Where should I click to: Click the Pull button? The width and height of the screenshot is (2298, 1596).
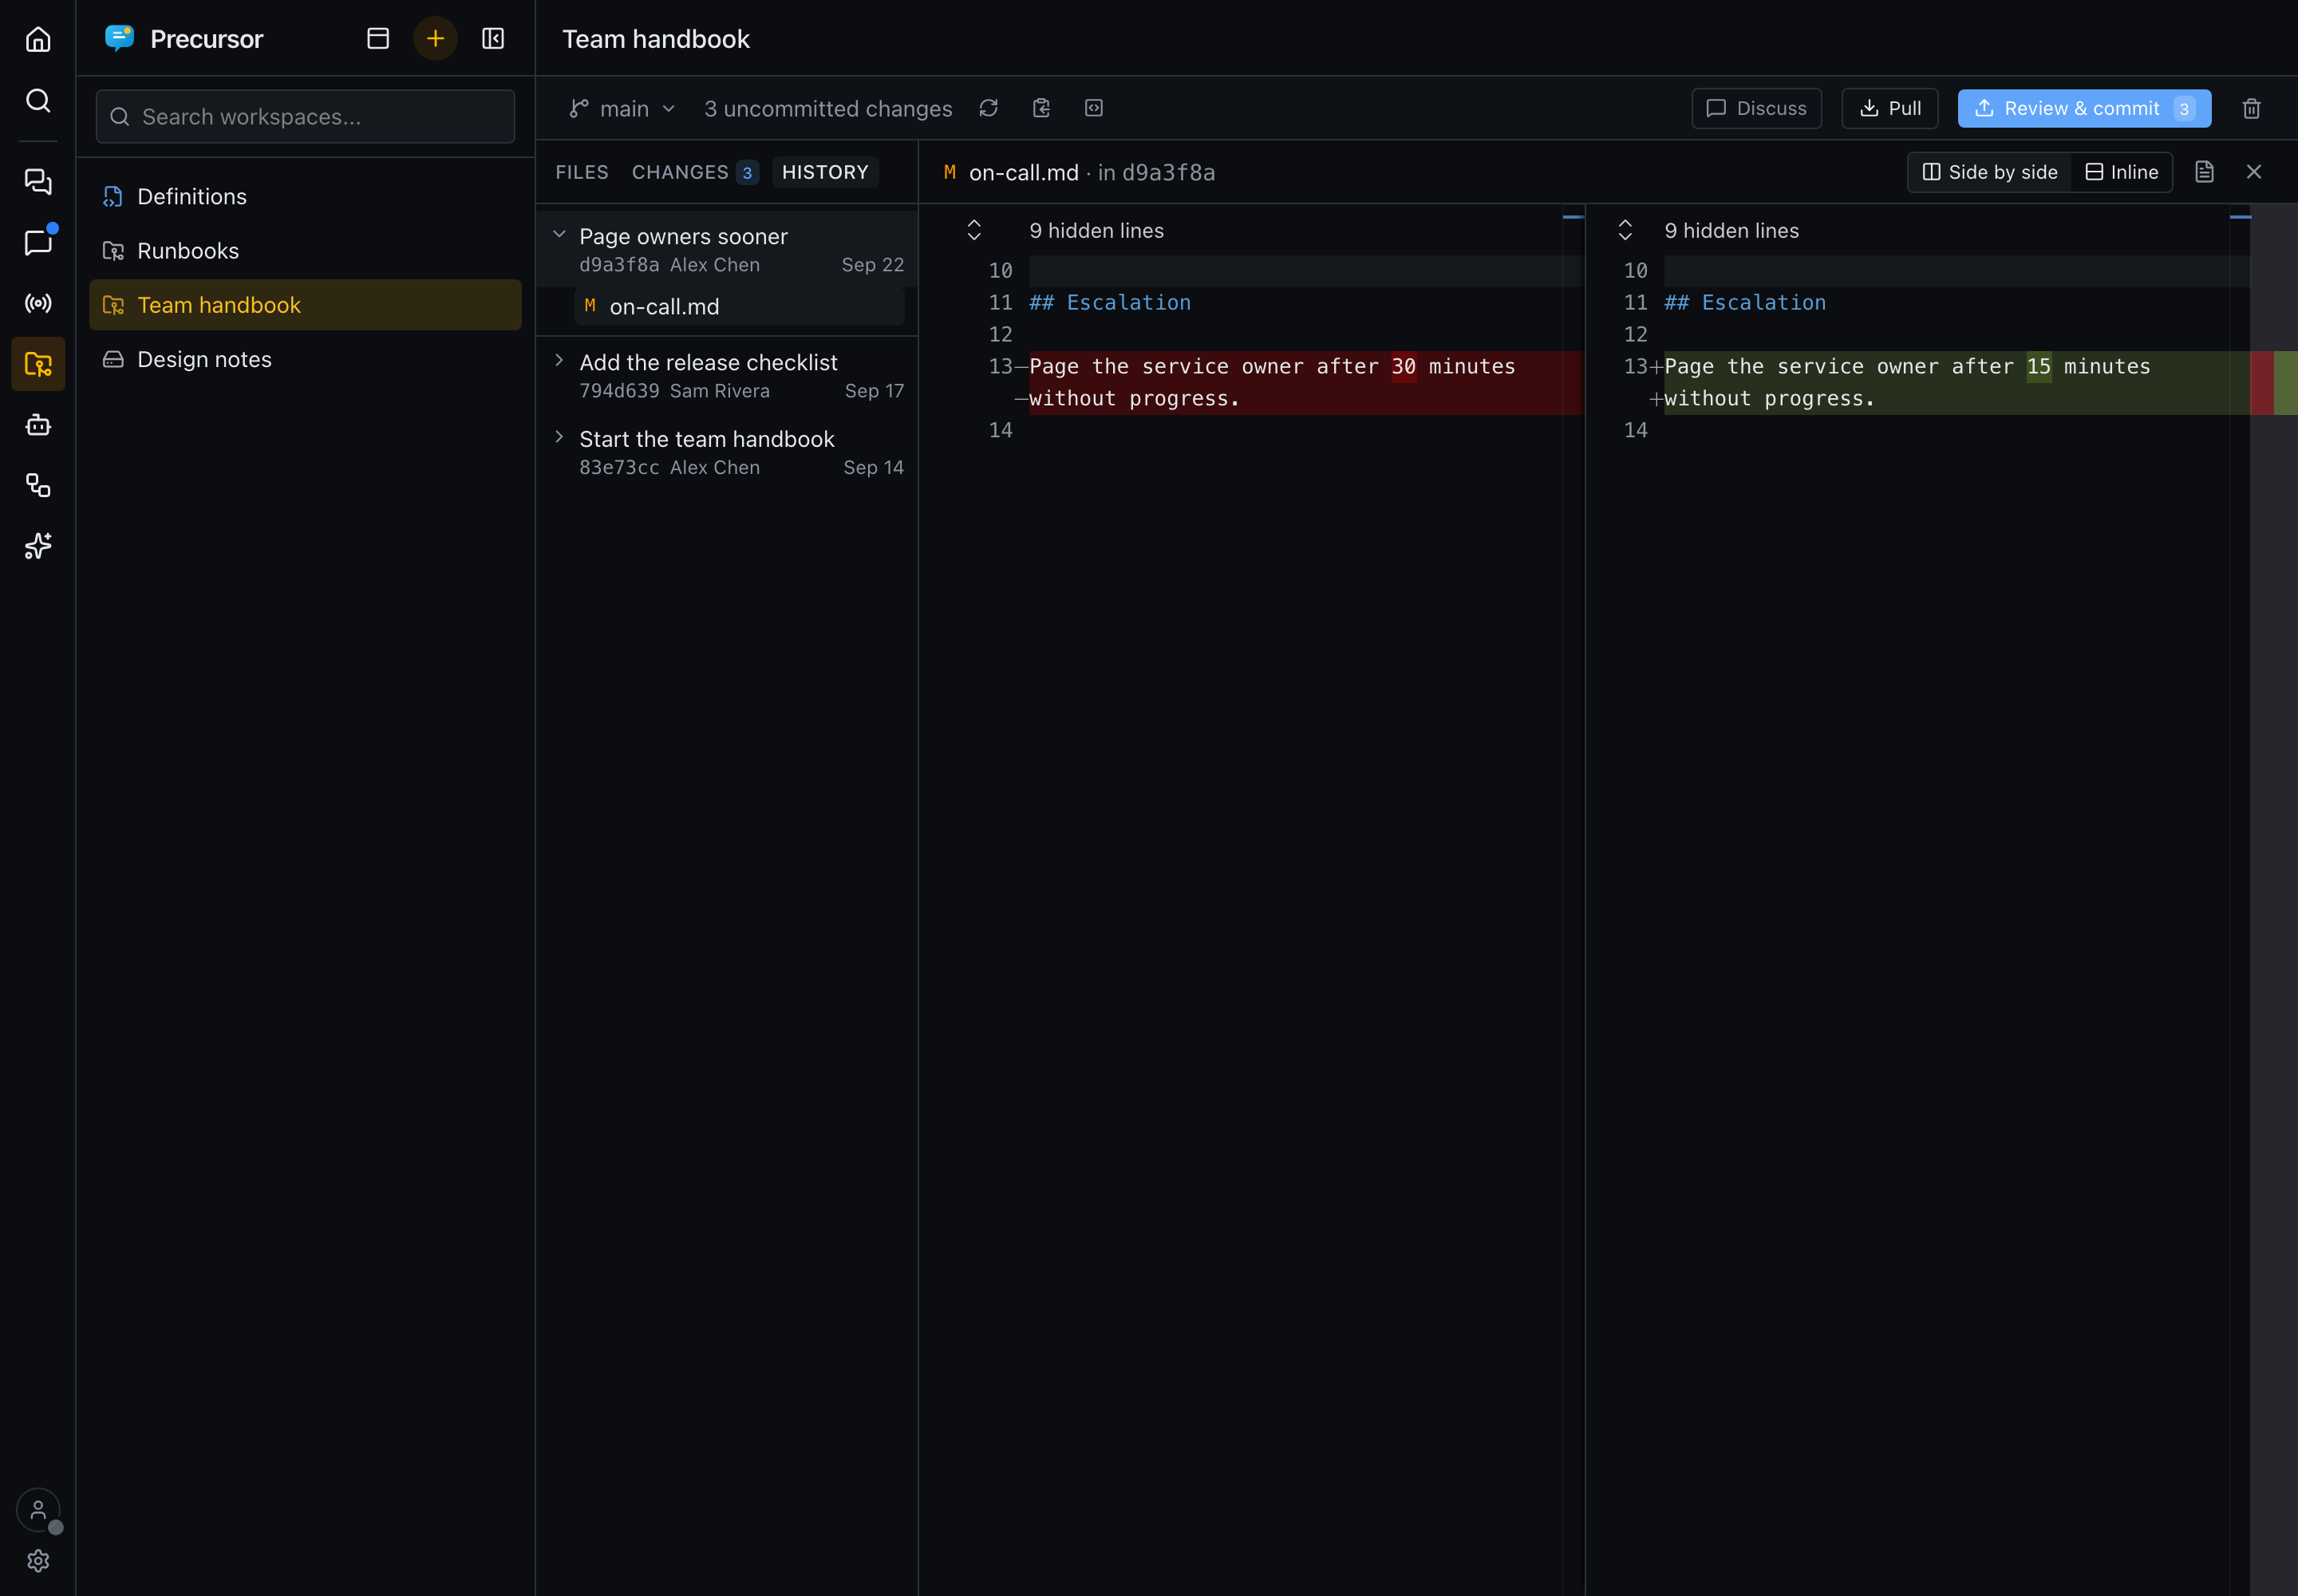(1890, 108)
